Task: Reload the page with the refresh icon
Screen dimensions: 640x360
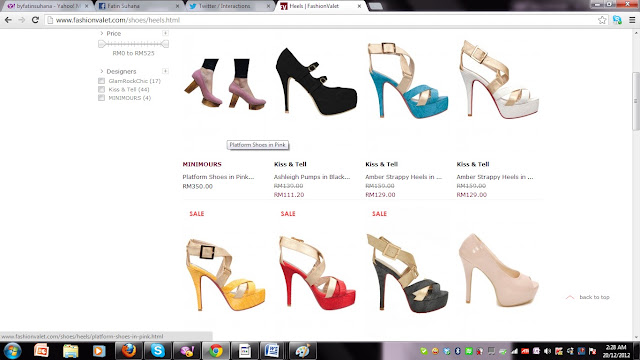Action: 35,20
